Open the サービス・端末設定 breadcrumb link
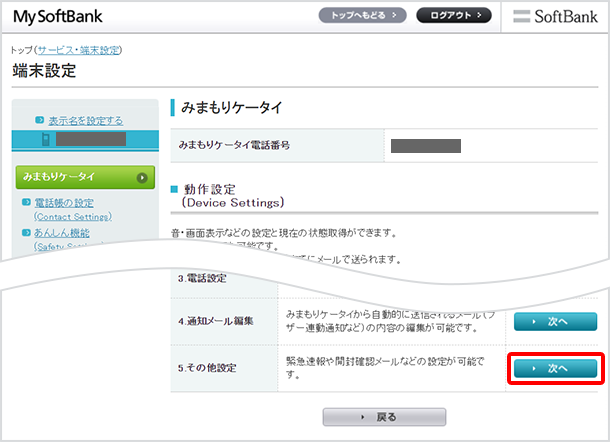 coord(79,50)
